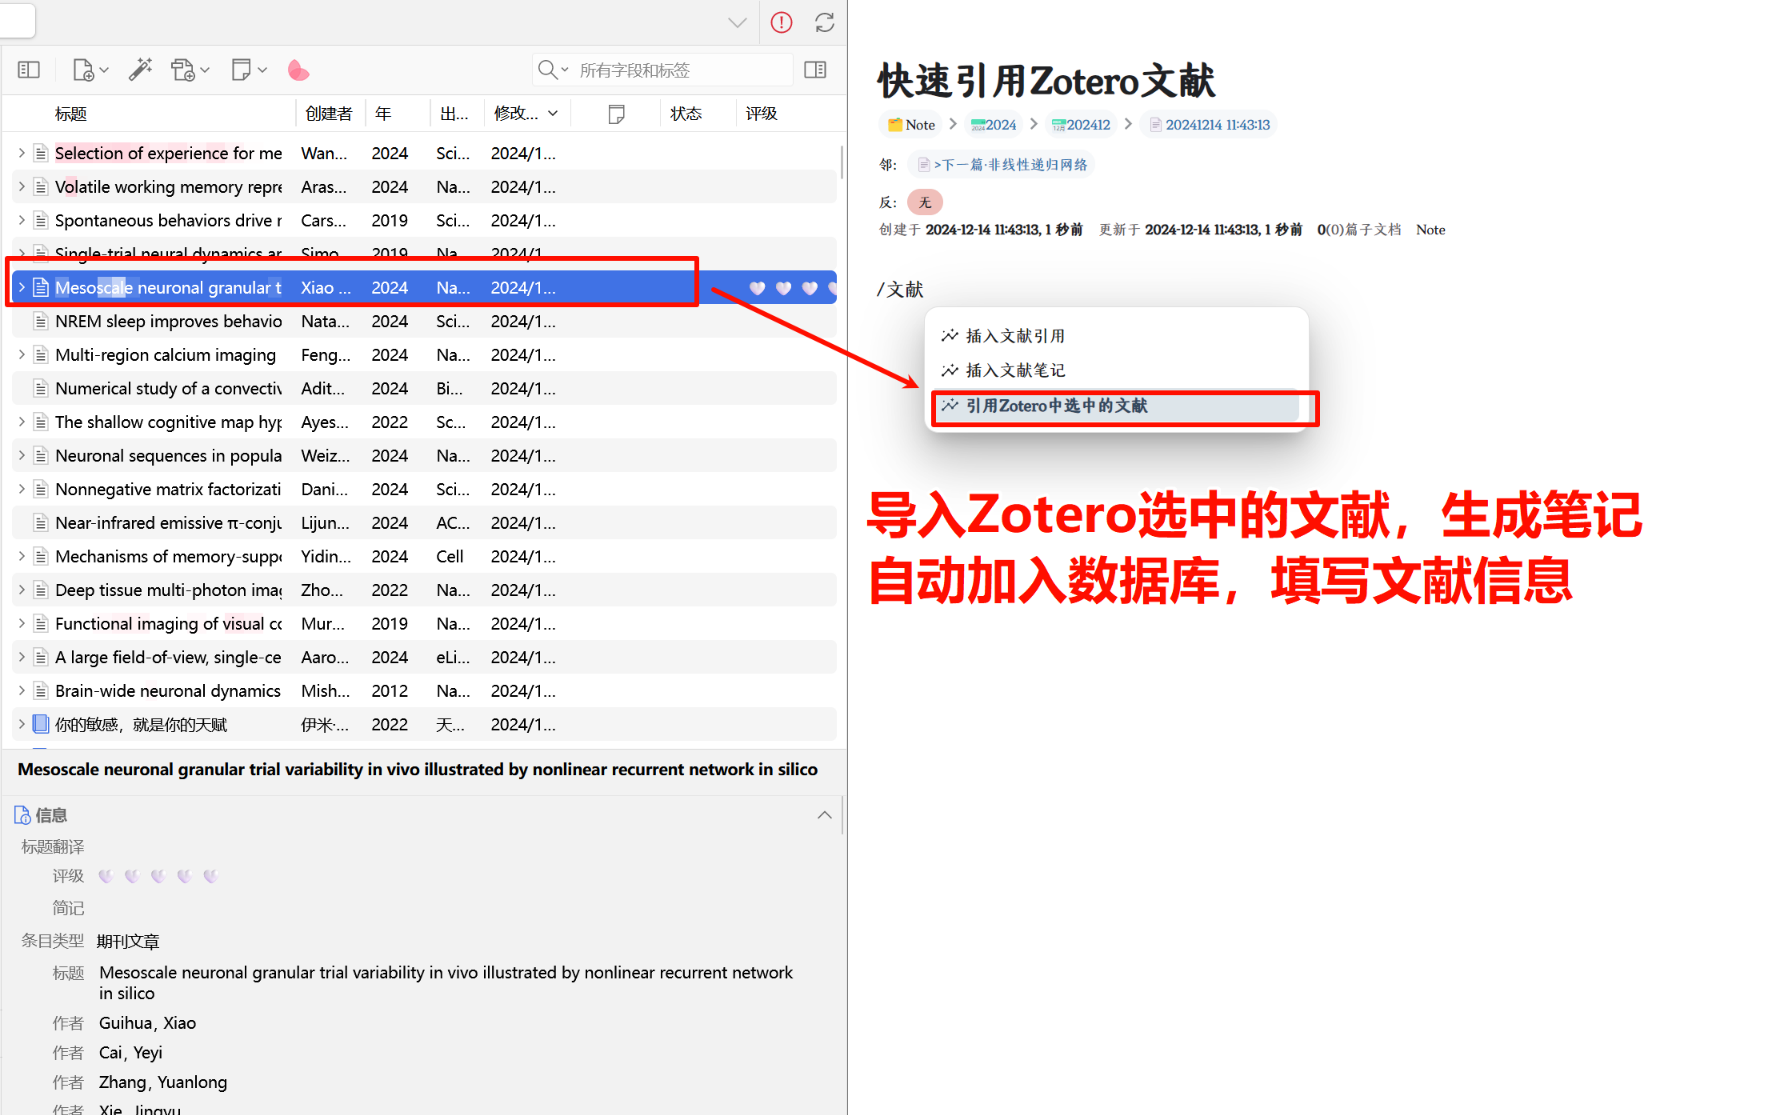Click the Note folder icon in breadcrumb
Image resolution: width=1774 pixels, height=1115 pixels.
[x=895, y=125]
